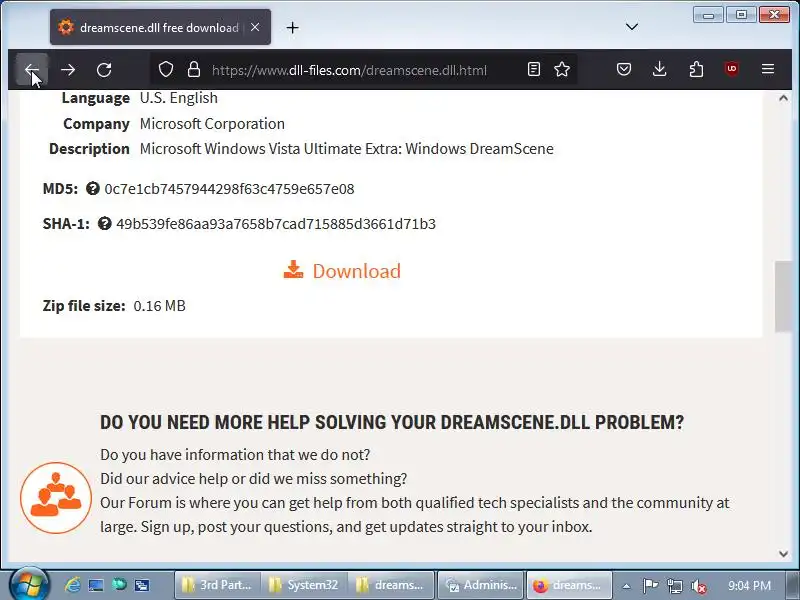
Task: Switch to the 3rd Part... taskbar window
Action: coord(218,585)
